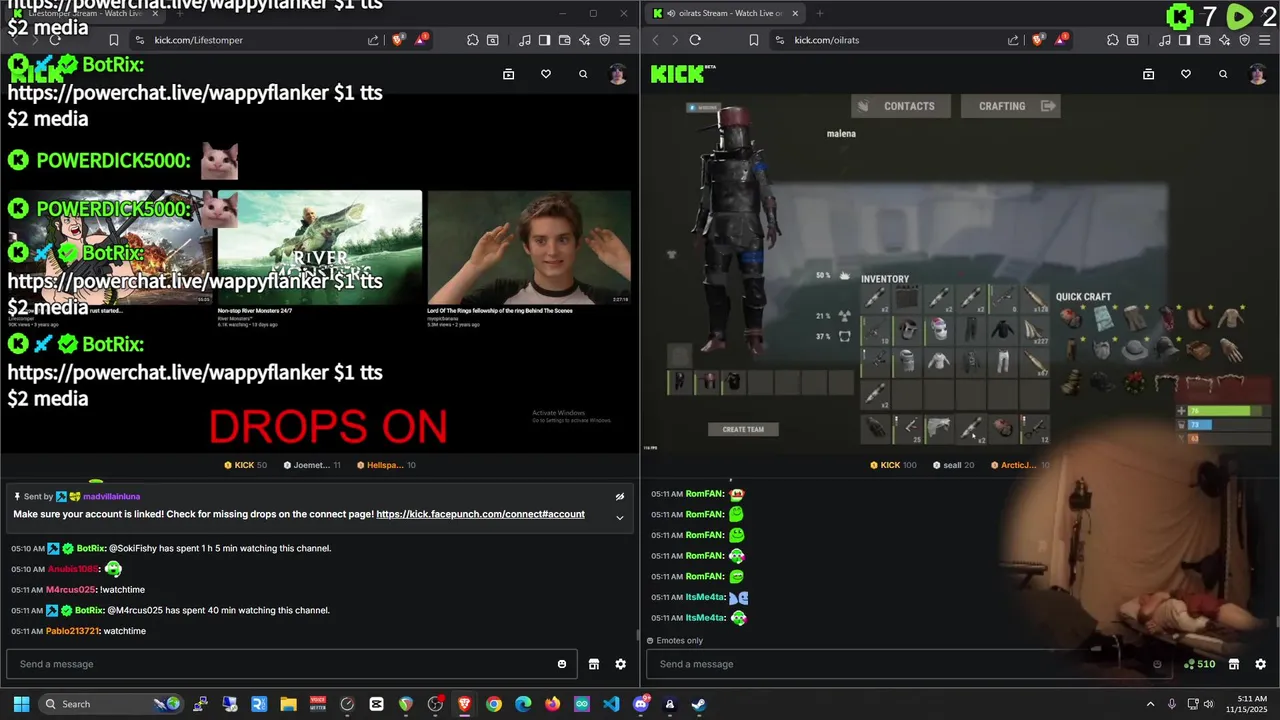1280x720 pixels.
Task: Open Windows Start menu
Action: (21, 704)
